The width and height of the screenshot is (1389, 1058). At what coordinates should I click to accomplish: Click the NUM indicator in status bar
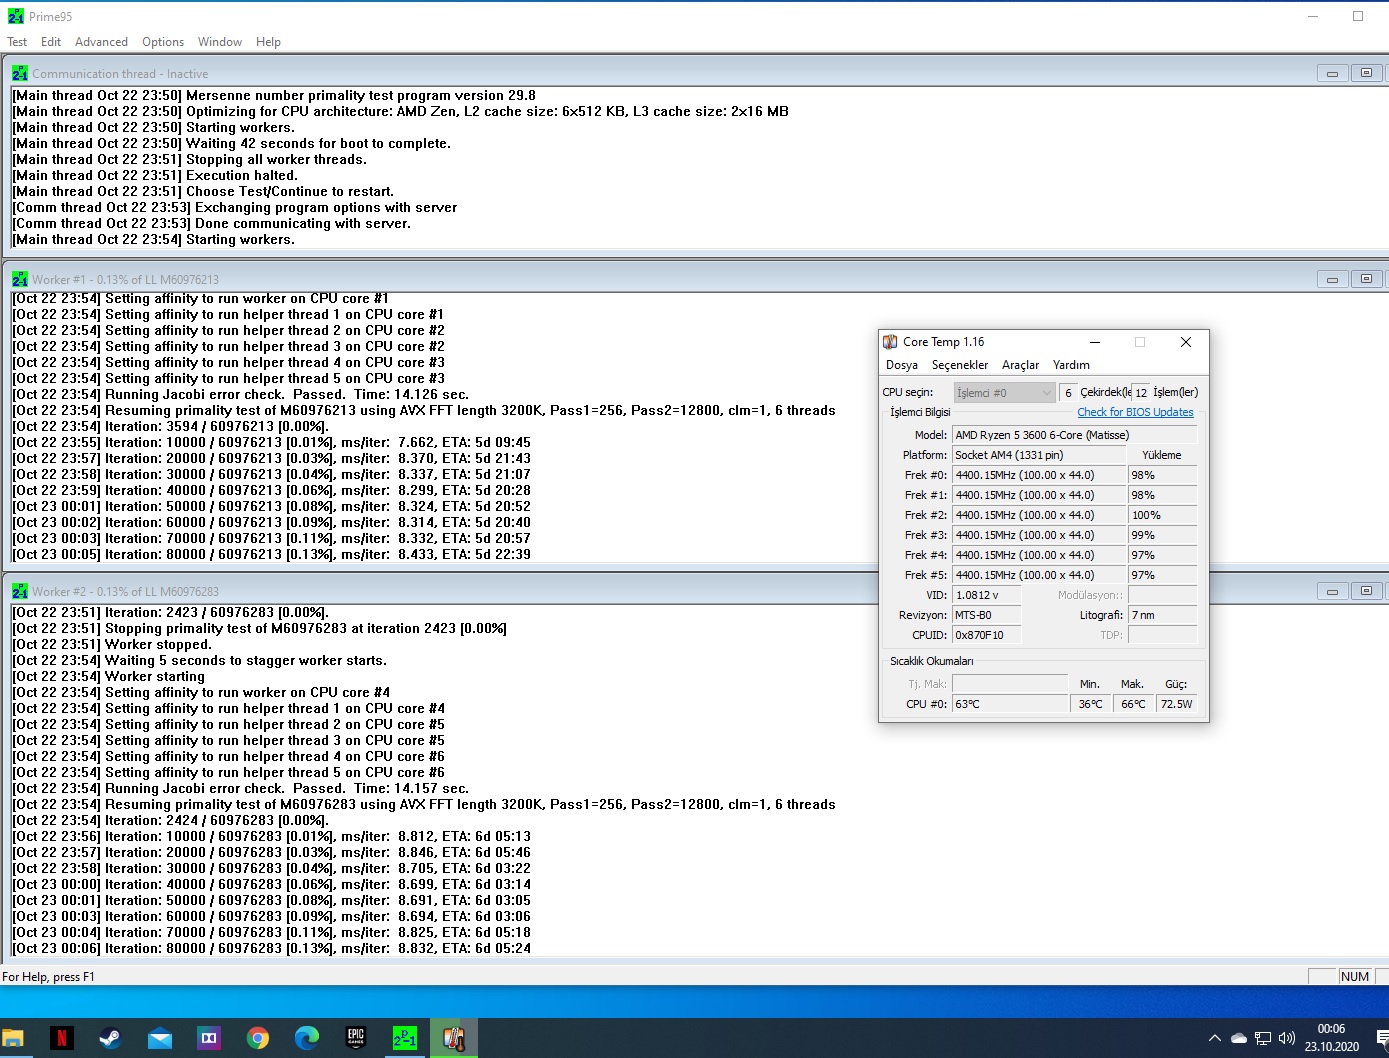pos(1355,976)
